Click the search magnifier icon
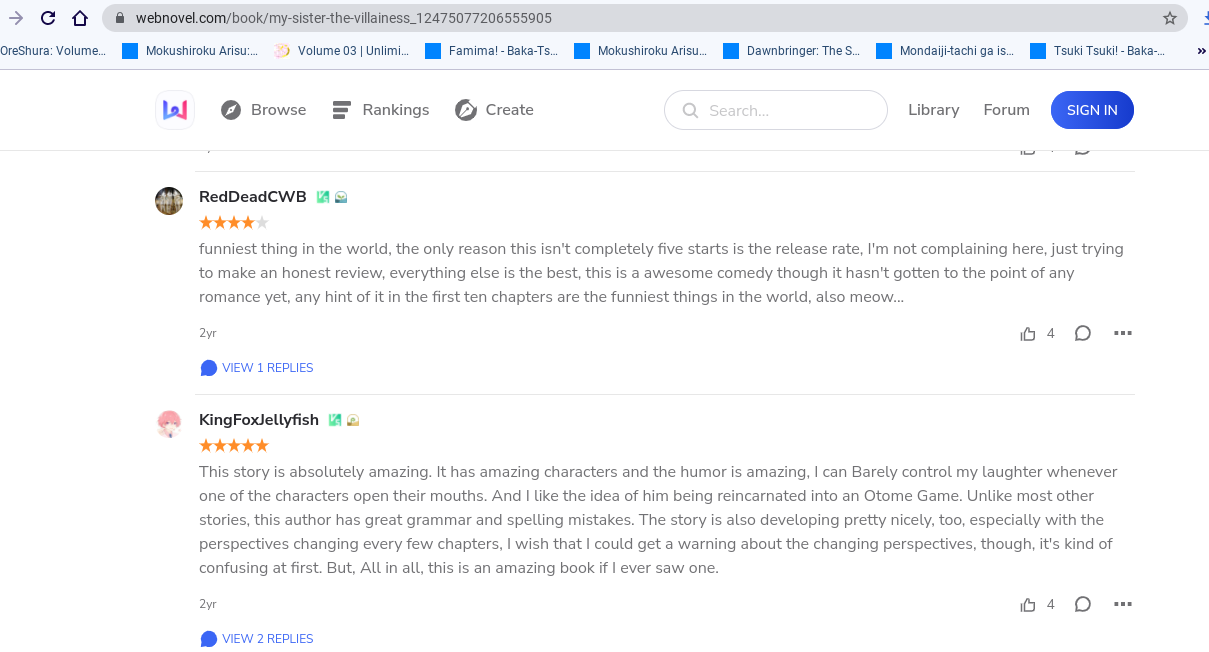The image size is (1209, 652). coord(690,110)
